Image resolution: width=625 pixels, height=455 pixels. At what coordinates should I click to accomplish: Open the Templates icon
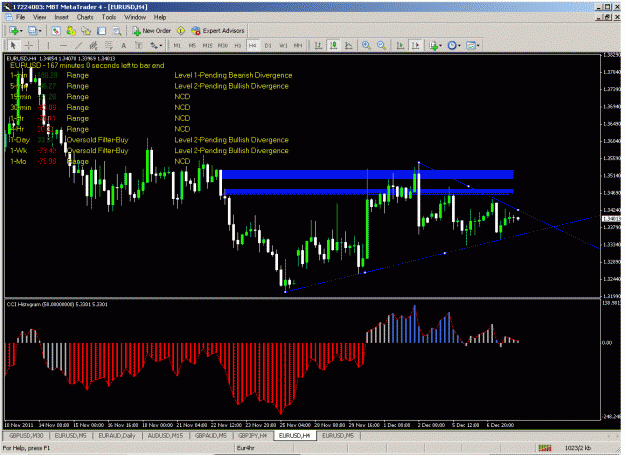click(471, 45)
